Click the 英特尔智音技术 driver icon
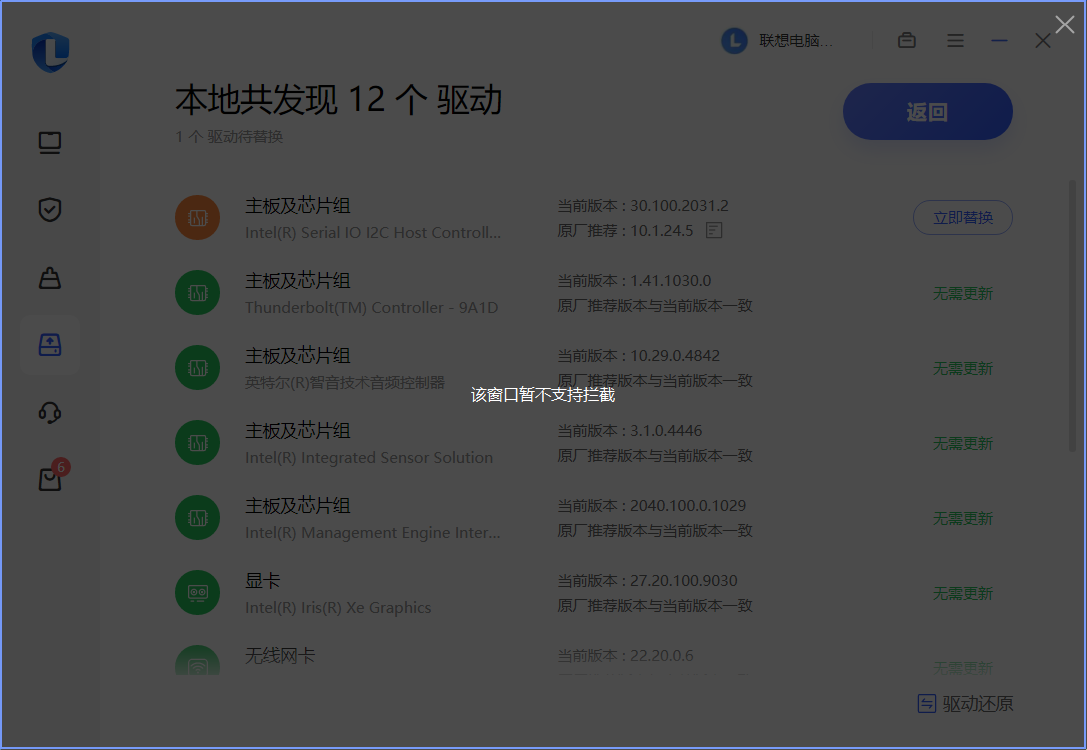 pyautogui.click(x=198, y=367)
